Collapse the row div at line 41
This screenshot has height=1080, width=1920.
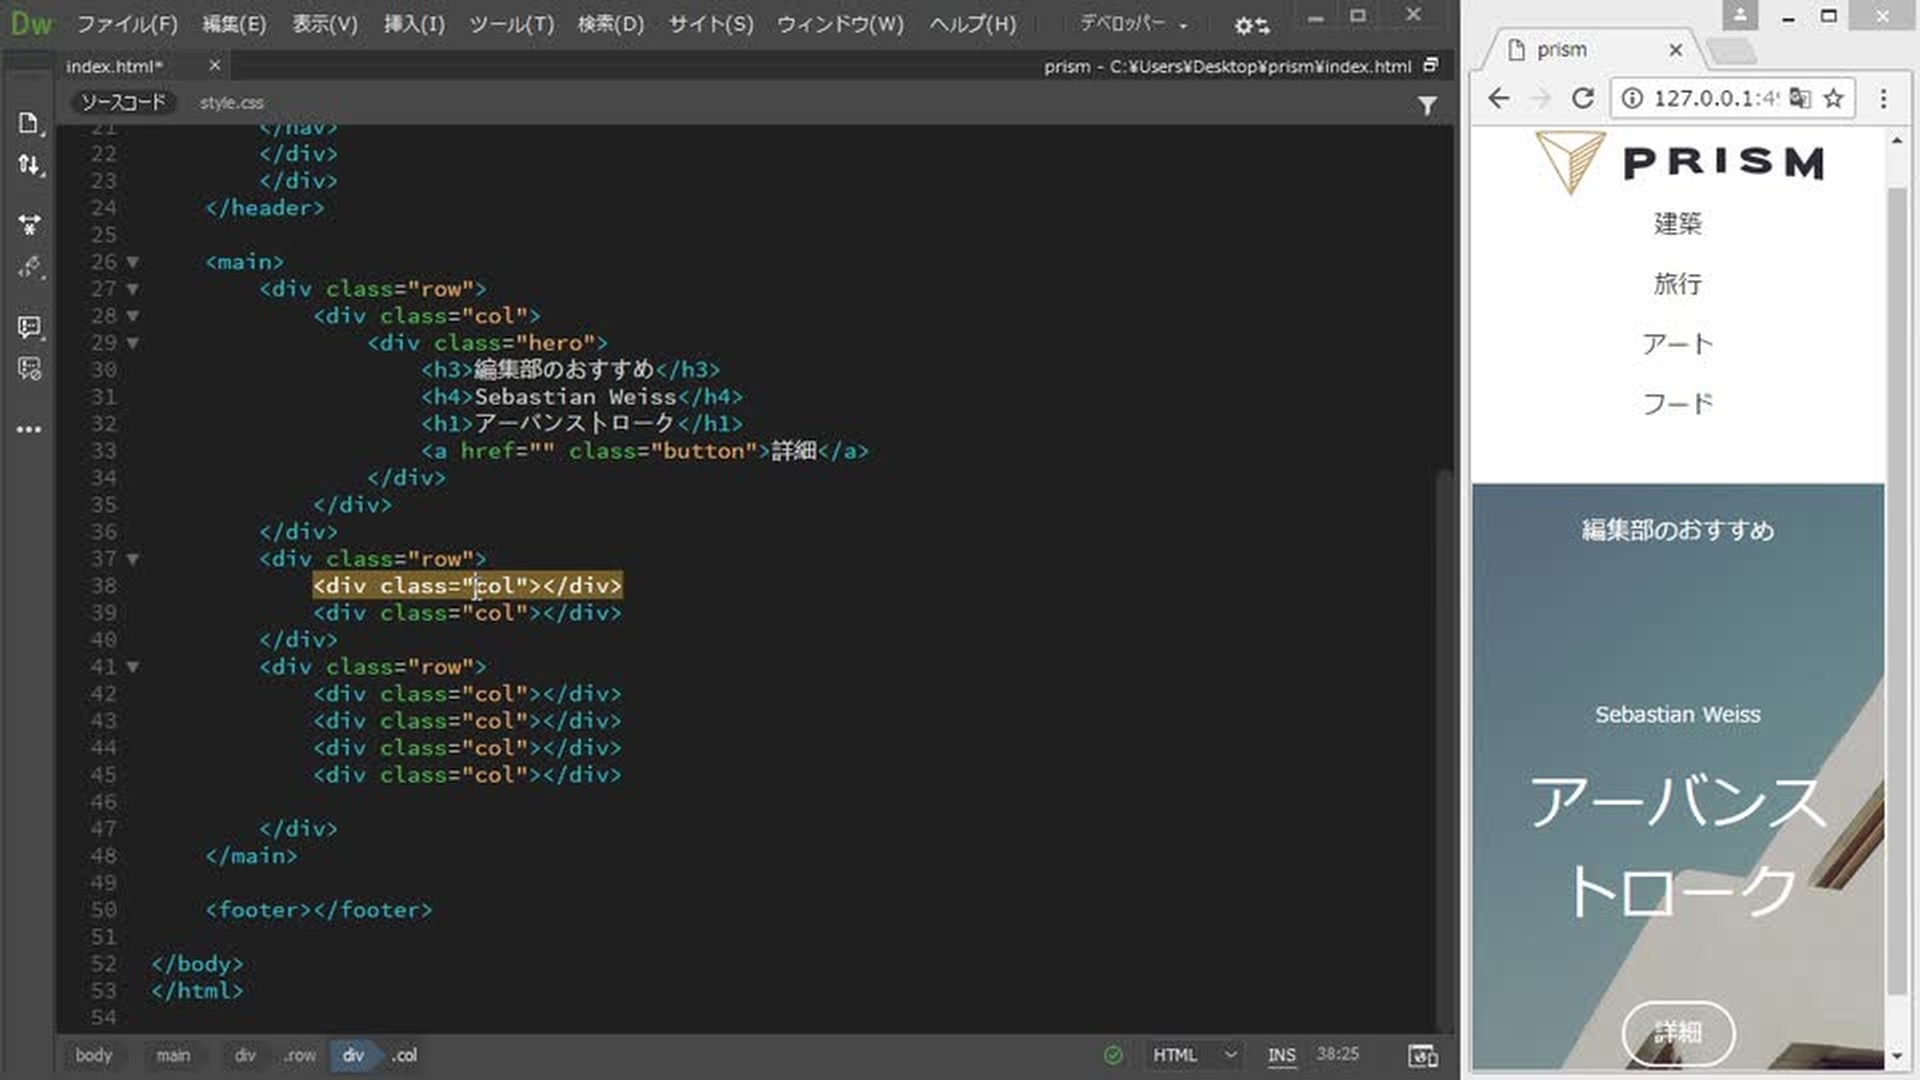132,667
